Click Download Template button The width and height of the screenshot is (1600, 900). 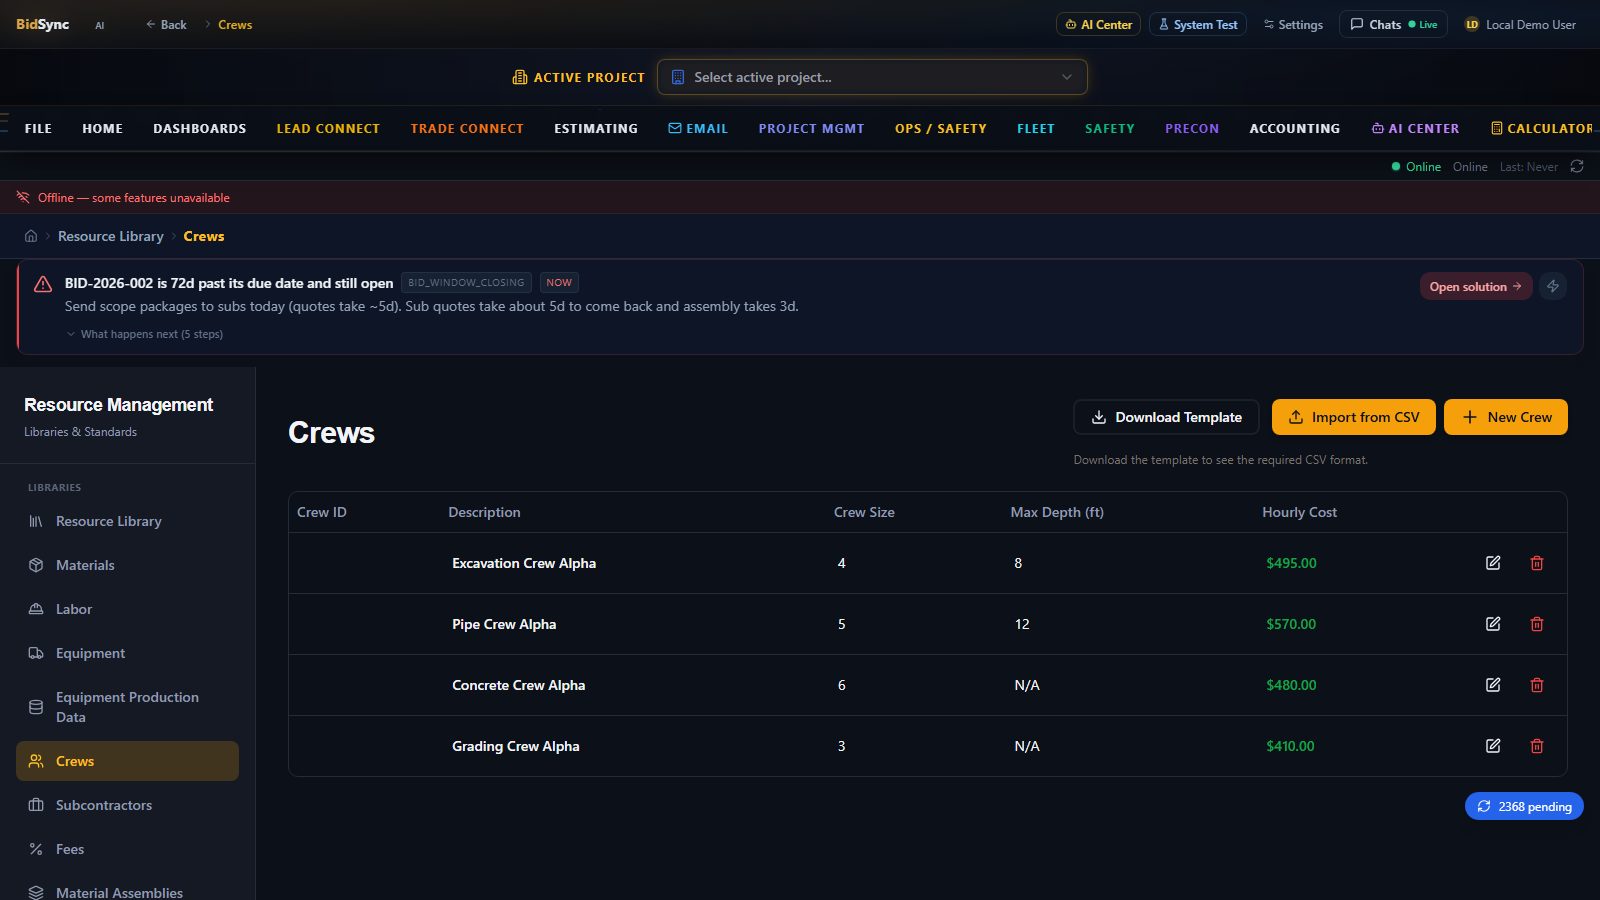coord(1166,417)
